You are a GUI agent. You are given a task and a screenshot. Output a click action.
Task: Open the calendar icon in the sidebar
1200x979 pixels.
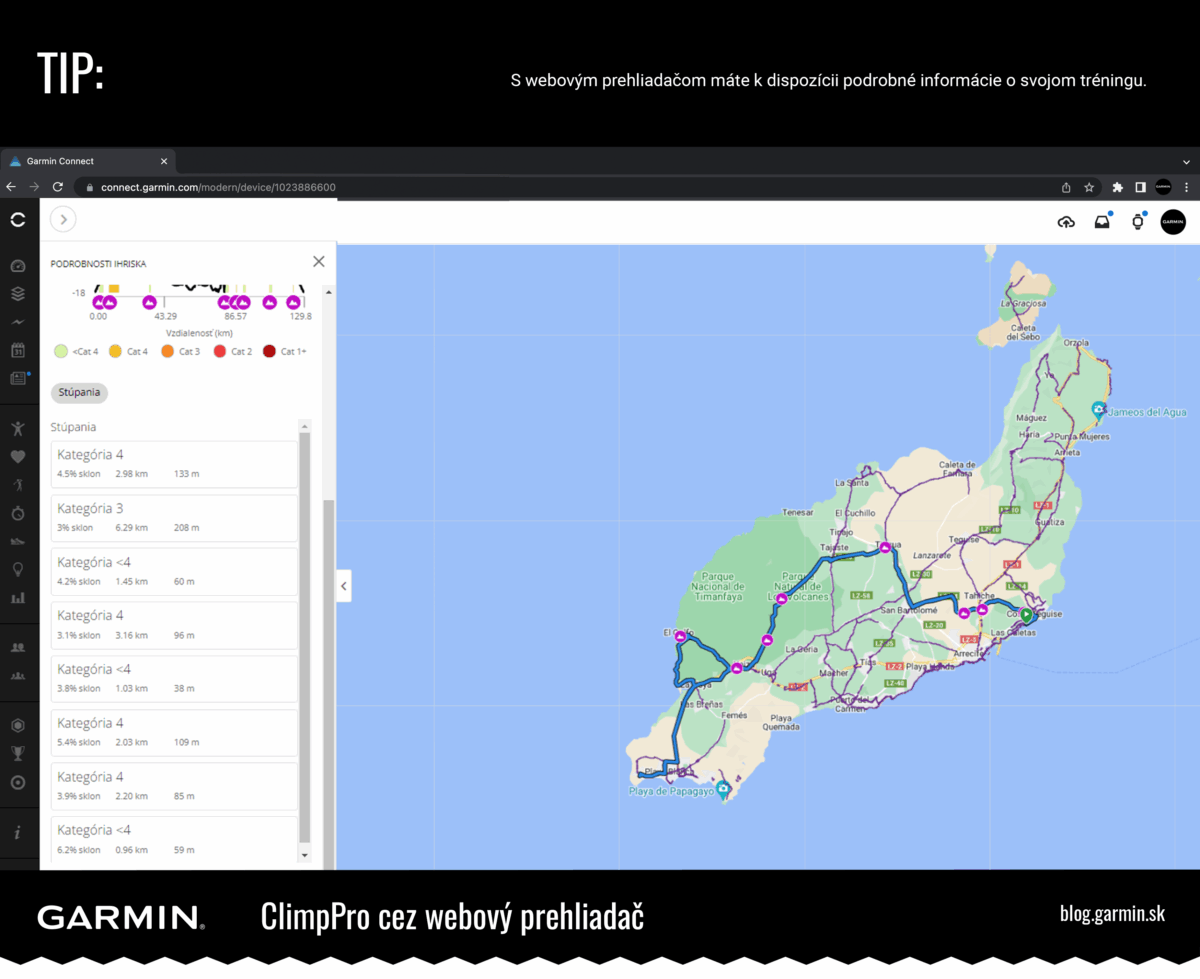click(x=18, y=350)
